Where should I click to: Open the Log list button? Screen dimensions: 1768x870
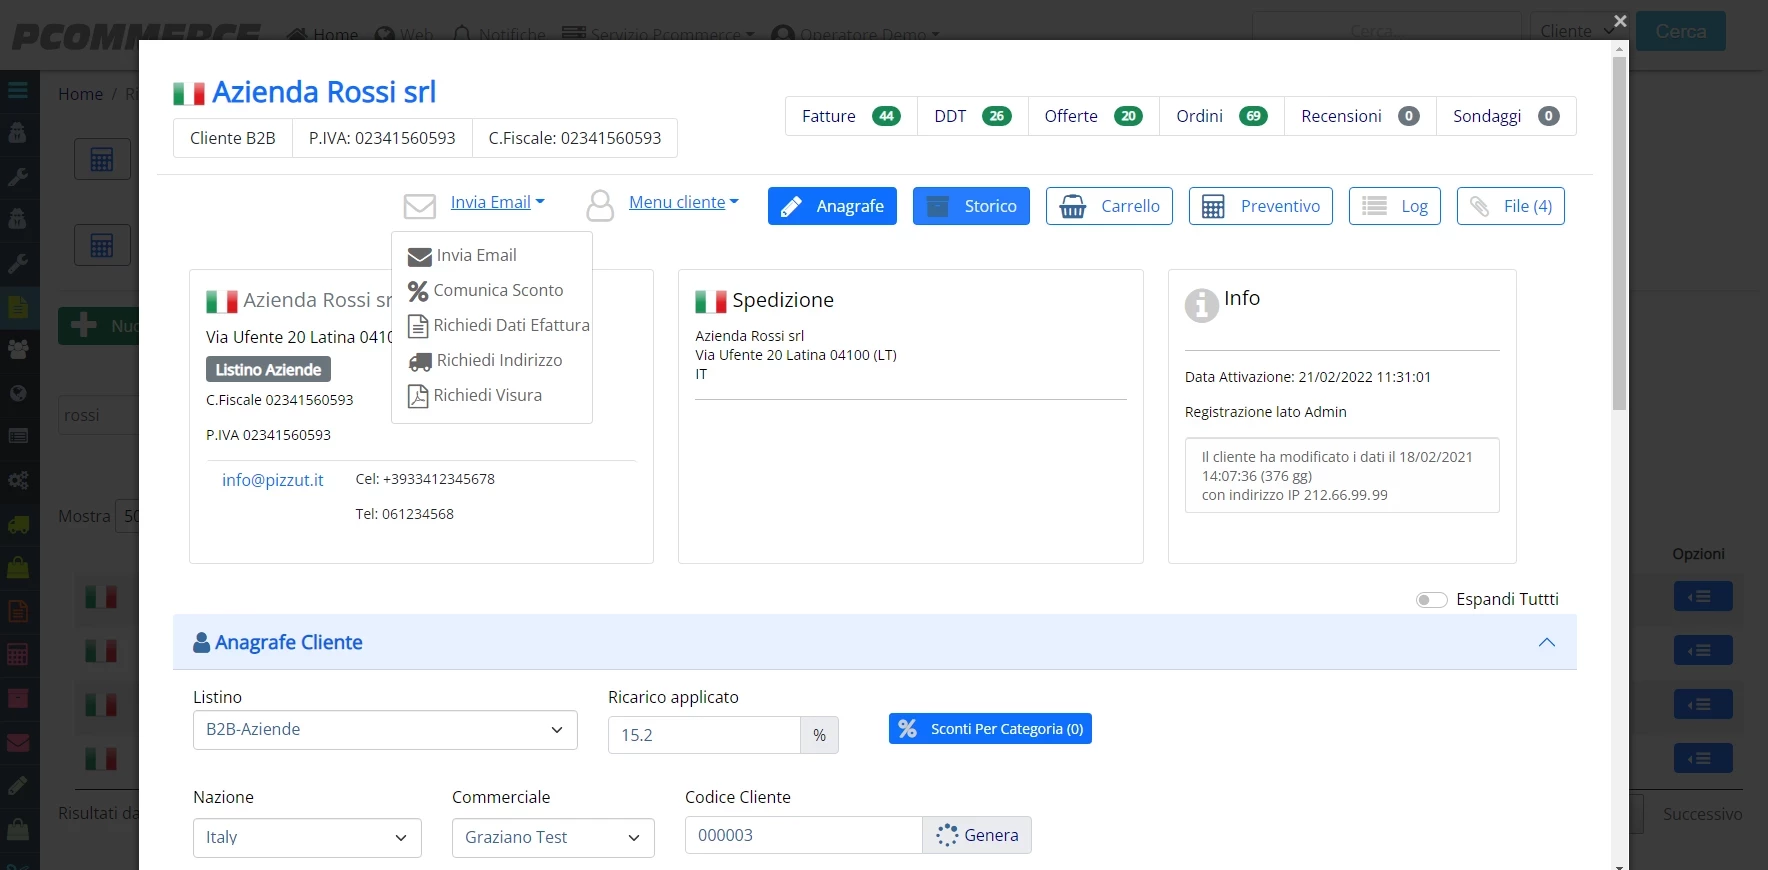click(1394, 206)
